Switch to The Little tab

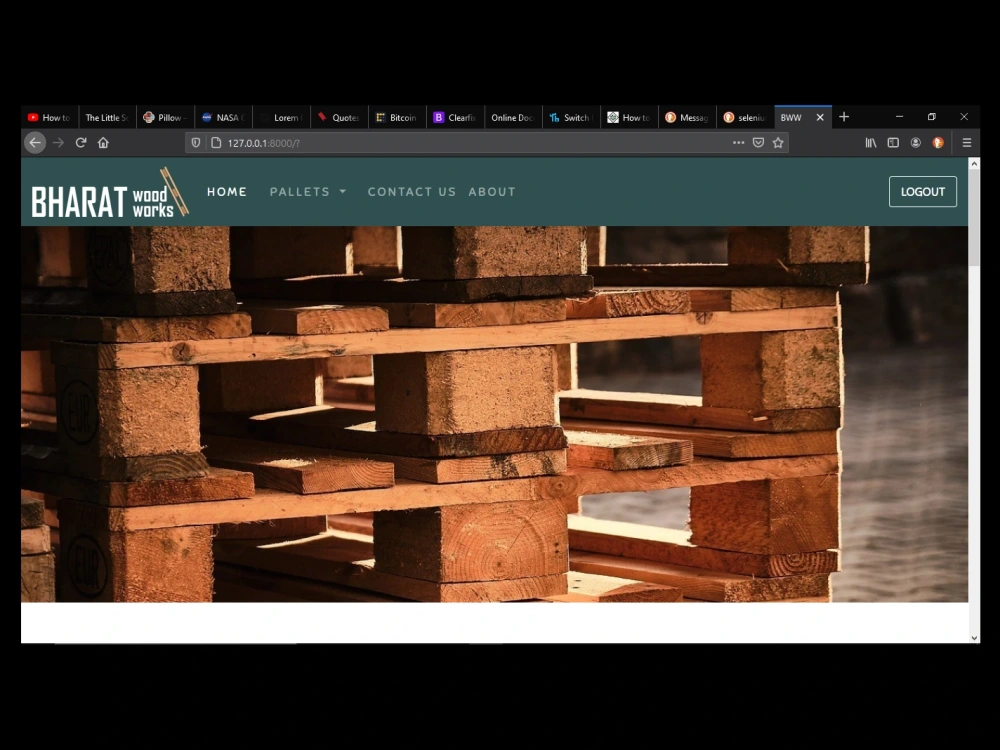(107, 117)
